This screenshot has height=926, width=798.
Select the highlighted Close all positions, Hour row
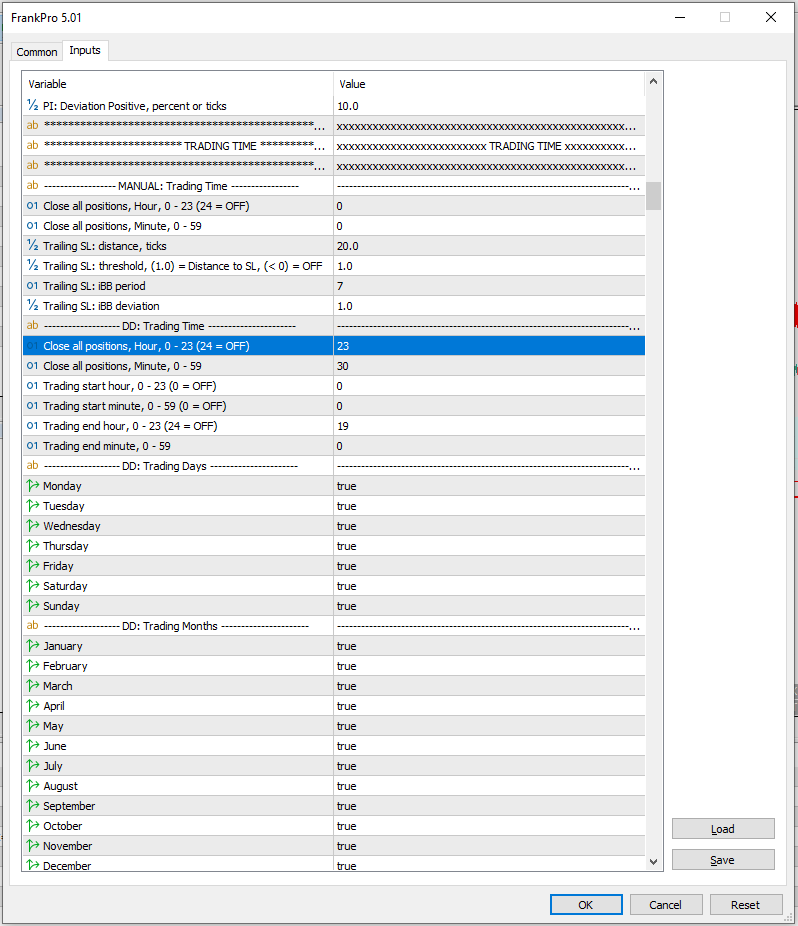coord(334,346)
